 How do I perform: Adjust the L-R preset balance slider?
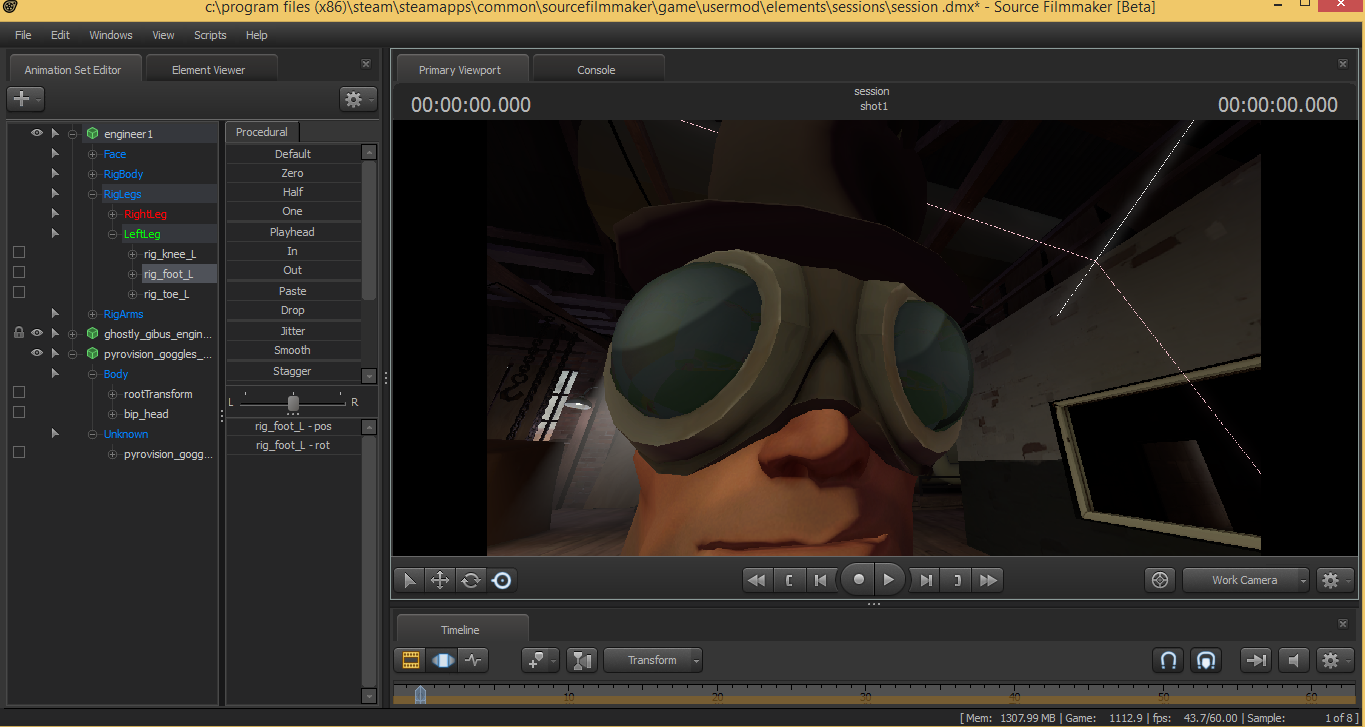click(293, 402)
